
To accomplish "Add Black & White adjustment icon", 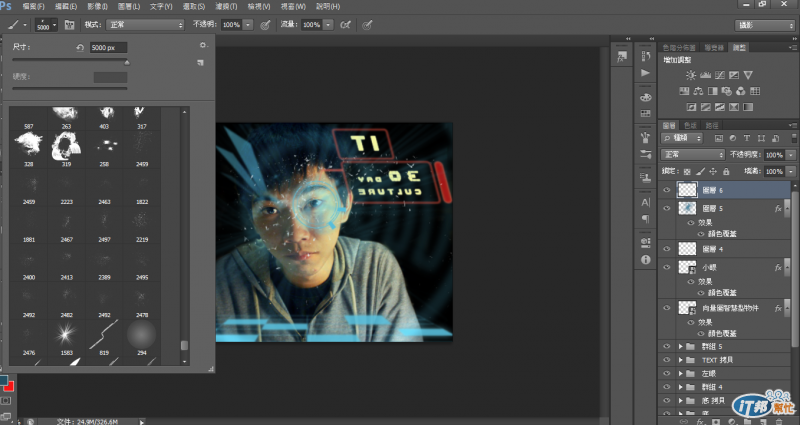I will [x=713, y=91].
